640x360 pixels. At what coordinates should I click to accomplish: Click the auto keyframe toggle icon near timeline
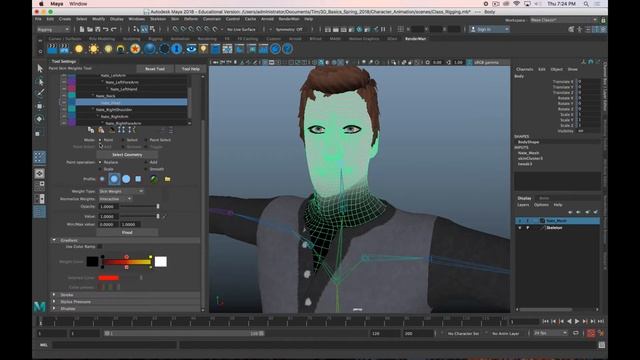click(591, 333)
